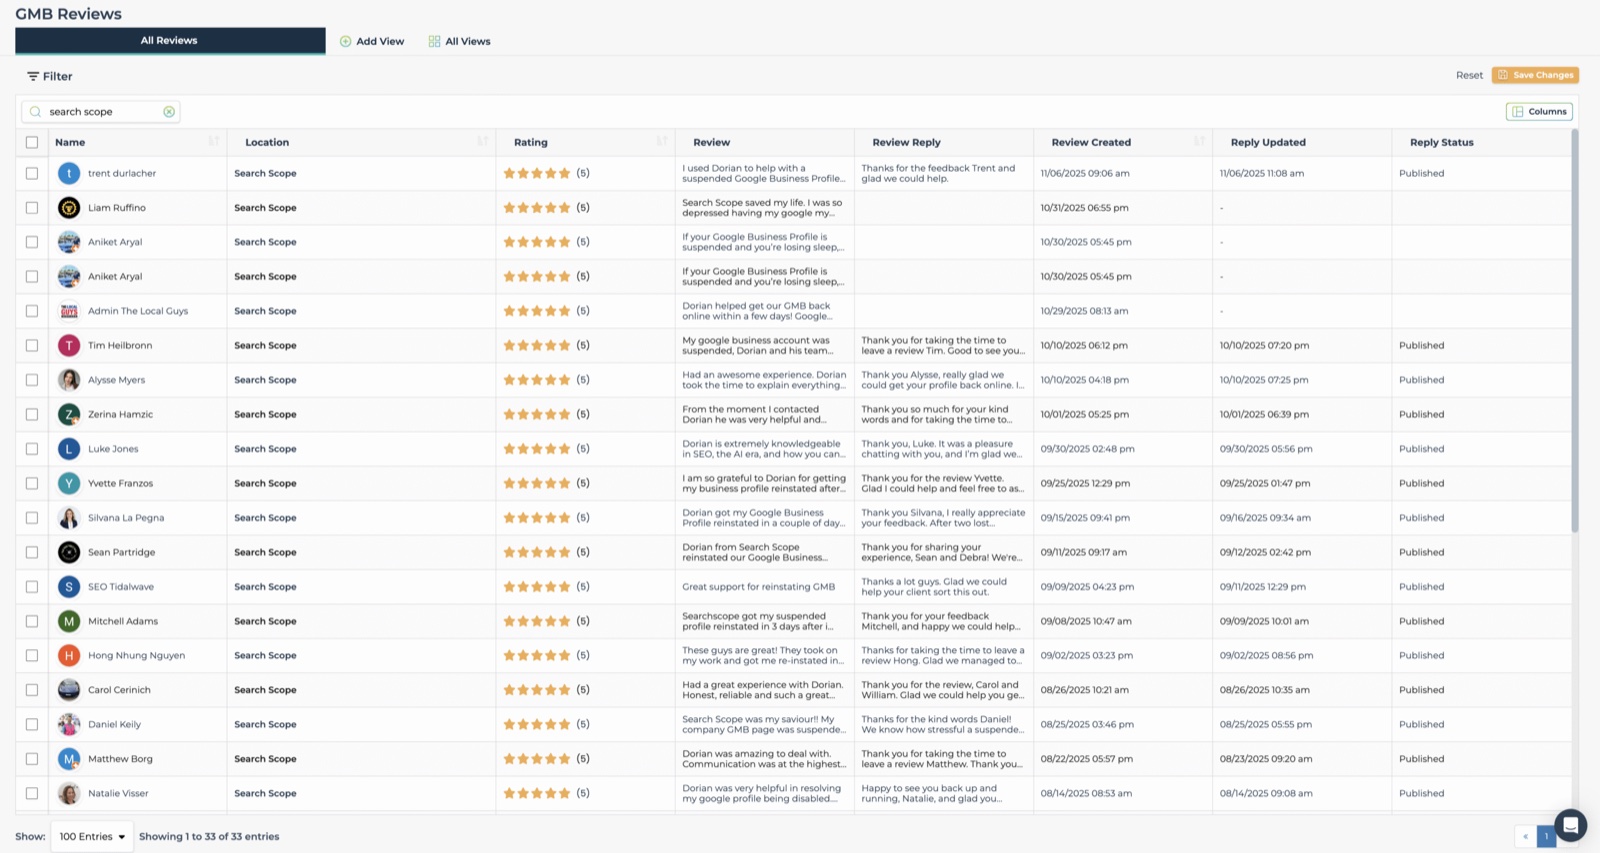Click Zerina Hamzic's avatar
Viewport: 1600px width, 853px height.
tap(69, 414)
